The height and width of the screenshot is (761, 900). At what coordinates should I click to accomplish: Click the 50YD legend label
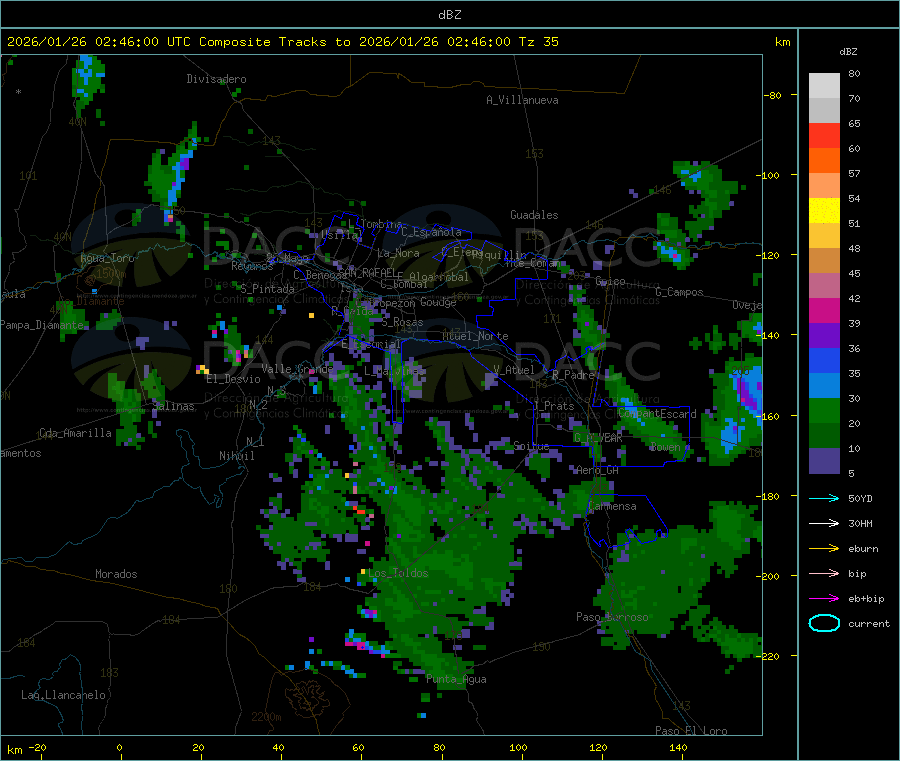860,498
